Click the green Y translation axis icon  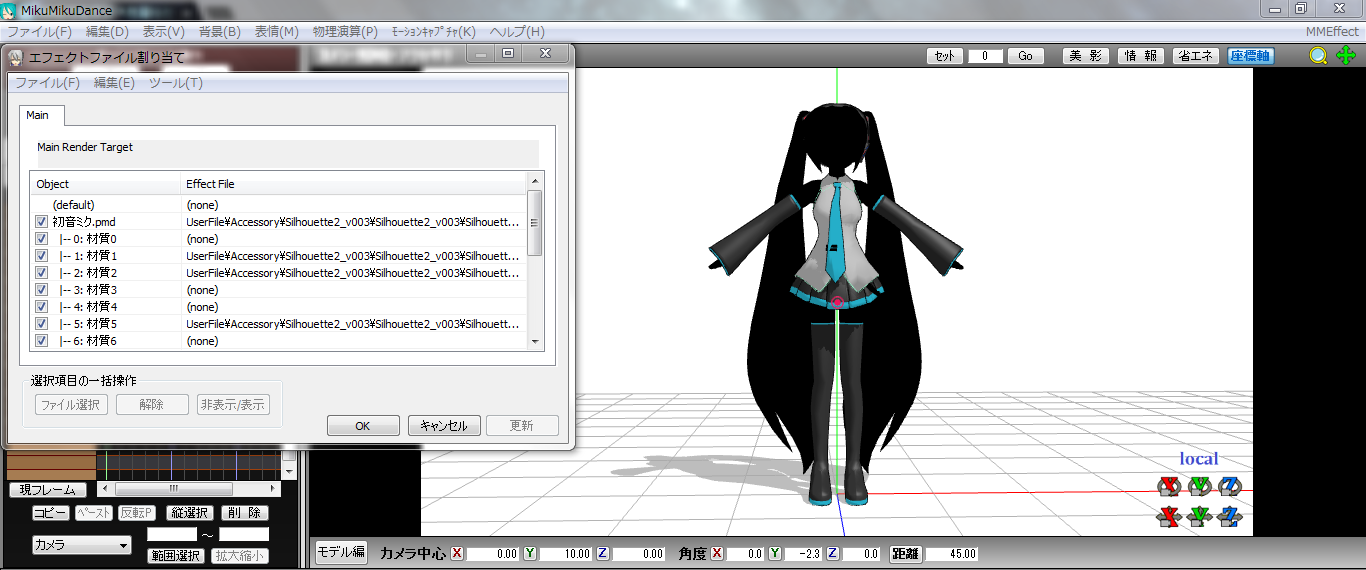click(1200, 517)
